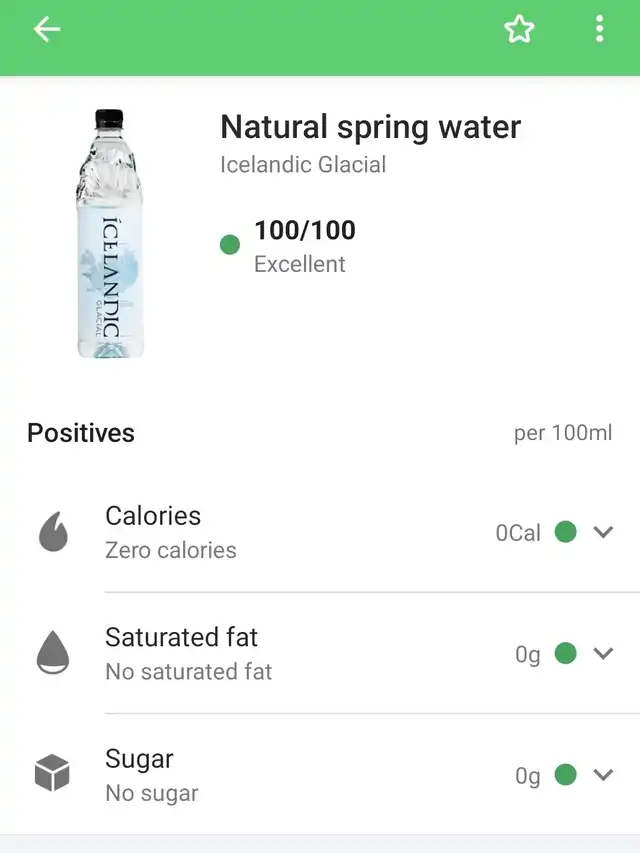Click the green dot beside Saturated fat 0g
This screenshot has width=640, height=853.
(565, 653)
